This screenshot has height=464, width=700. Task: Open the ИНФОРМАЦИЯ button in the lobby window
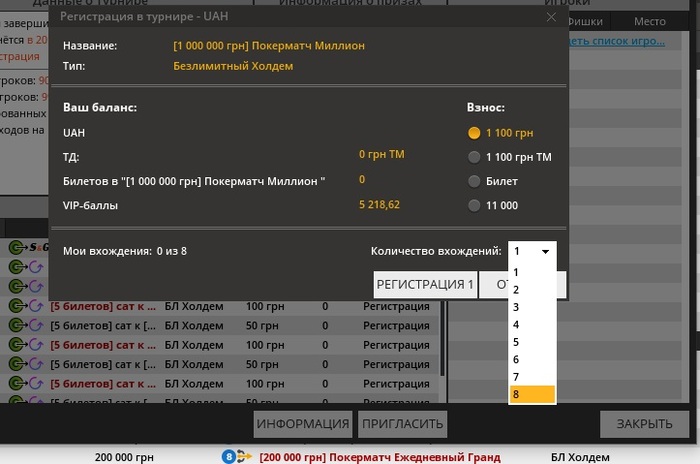tap(303, 424)
